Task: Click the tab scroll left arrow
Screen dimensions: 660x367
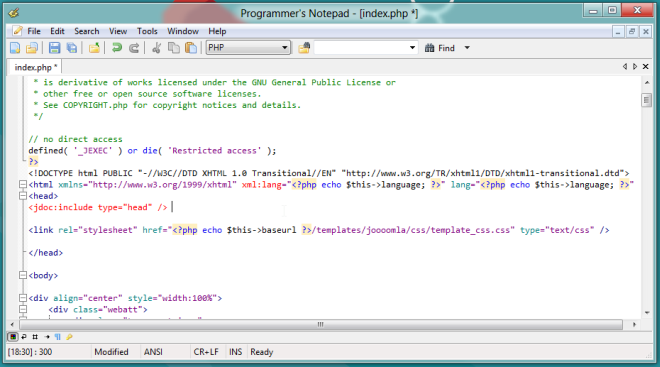Action: (x=625, y=66)
